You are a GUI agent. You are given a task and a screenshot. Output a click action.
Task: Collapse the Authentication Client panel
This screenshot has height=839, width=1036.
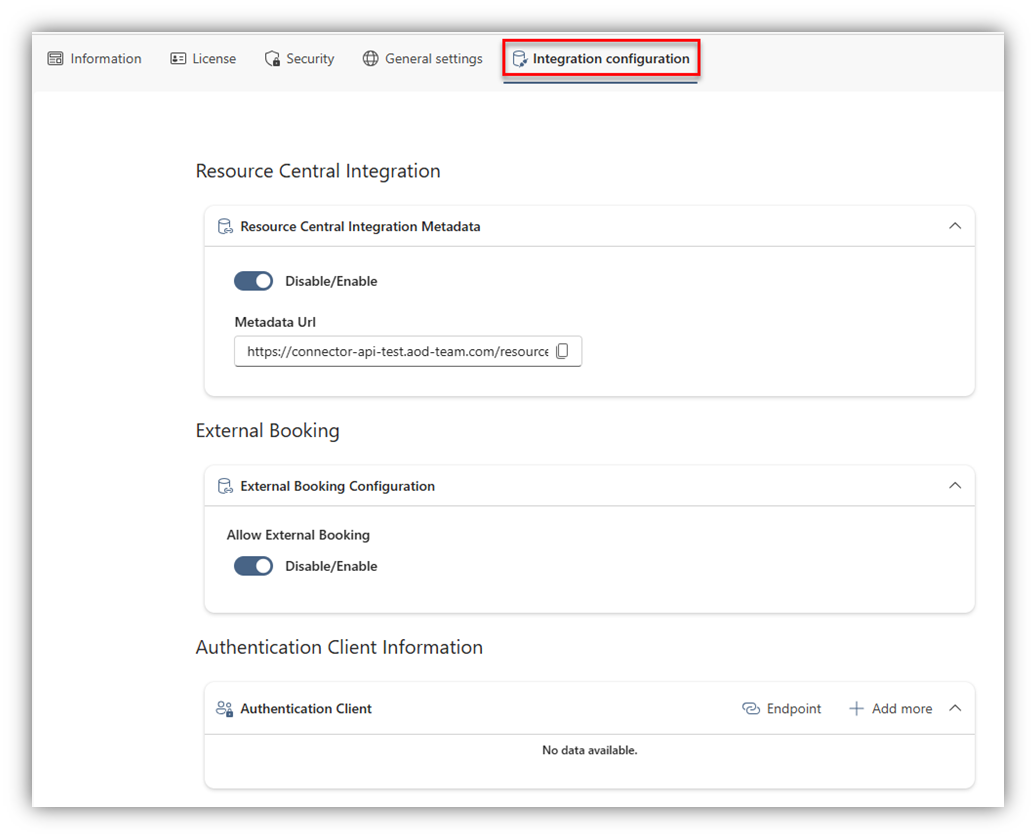(955, 708)
